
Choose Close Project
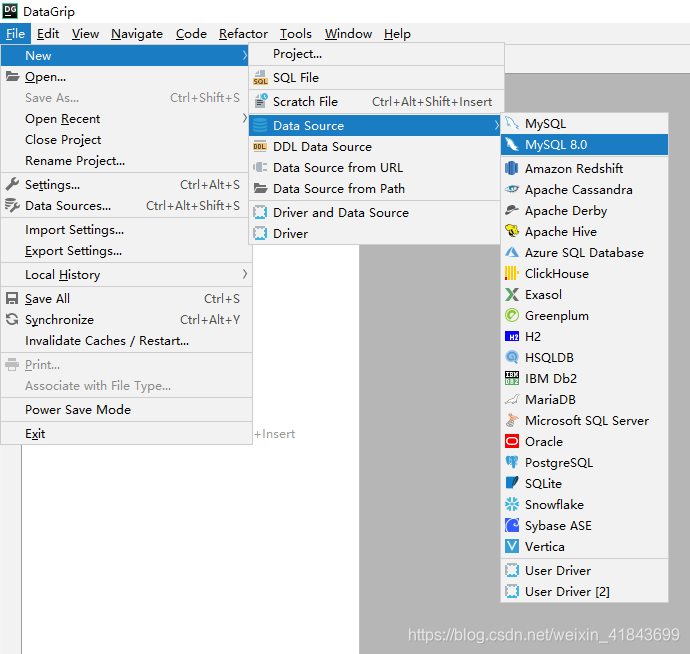[x=127, y=140]
